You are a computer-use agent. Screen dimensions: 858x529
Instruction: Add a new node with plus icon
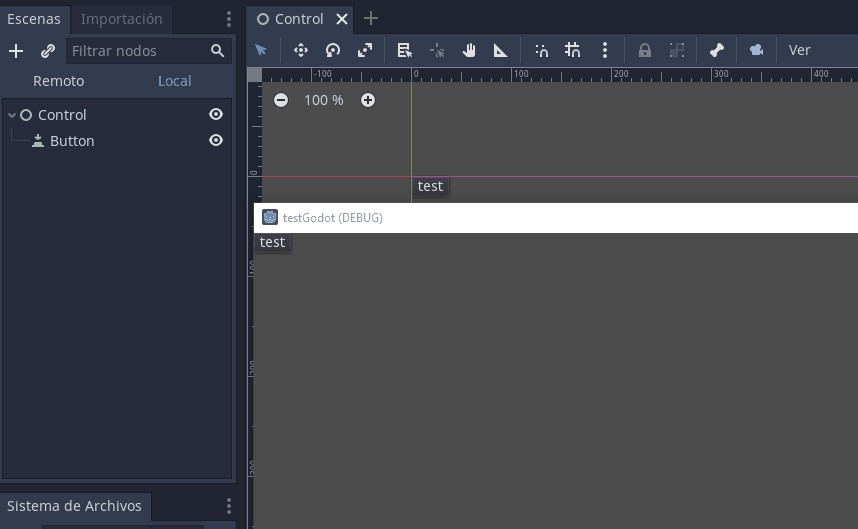(16, 51)
